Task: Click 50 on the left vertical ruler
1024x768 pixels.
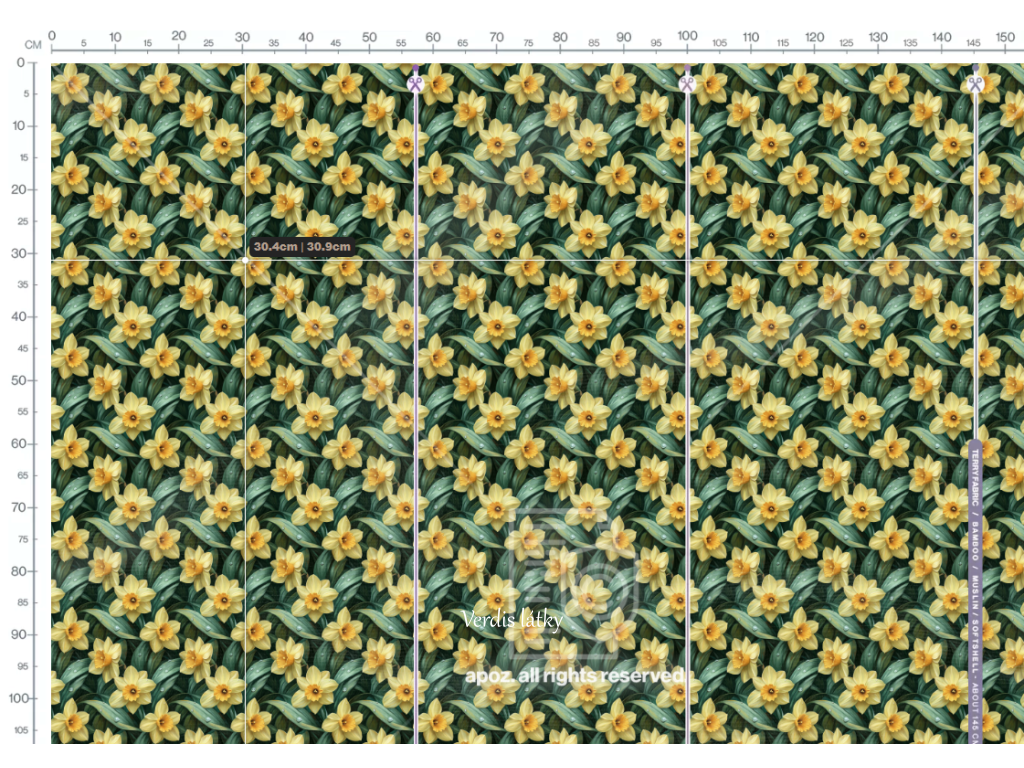Action: (18, 380)
